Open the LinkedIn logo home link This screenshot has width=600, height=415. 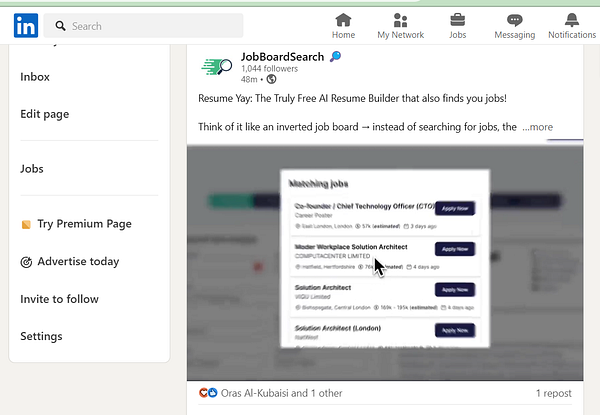(x=26, y=26)
